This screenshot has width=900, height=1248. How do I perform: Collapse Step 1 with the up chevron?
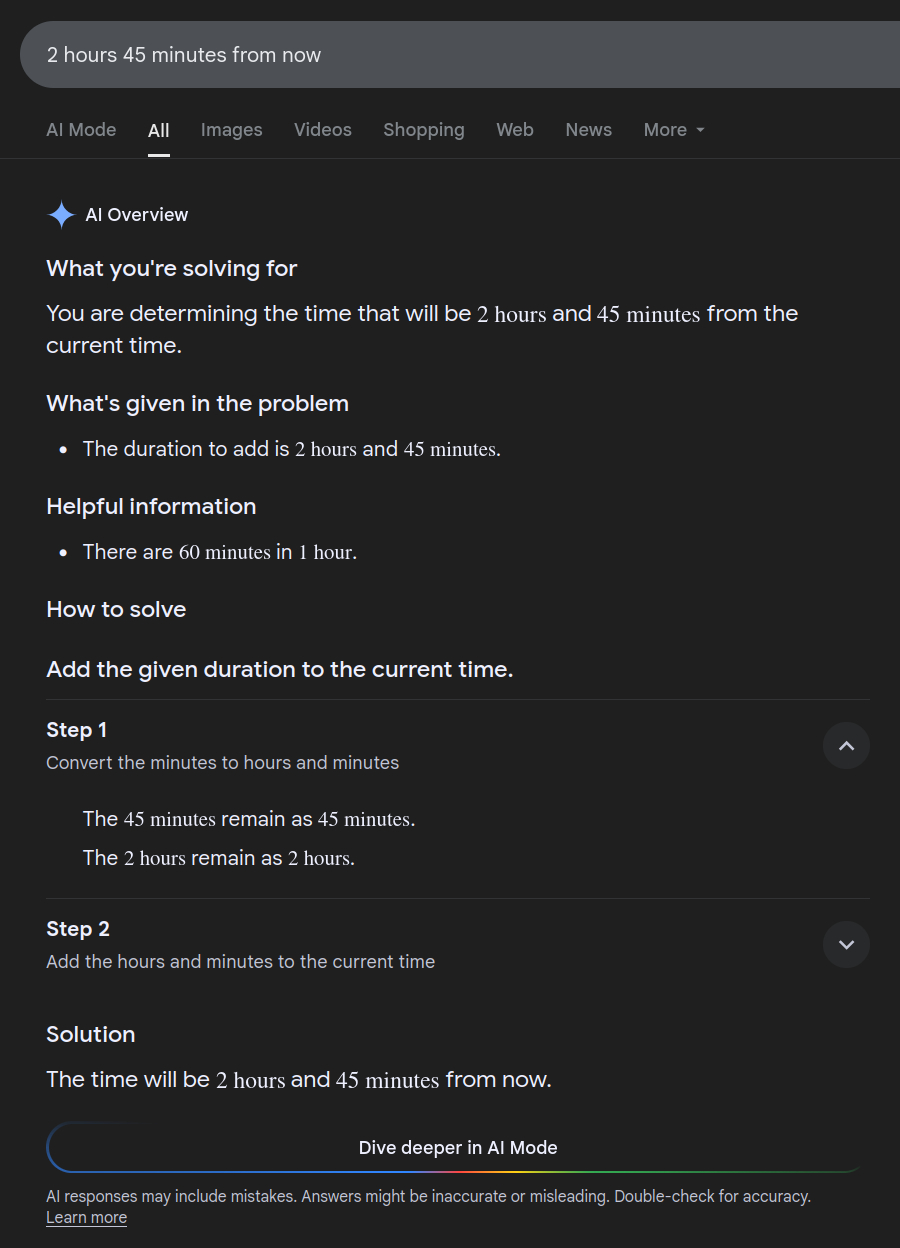[846, 746]
